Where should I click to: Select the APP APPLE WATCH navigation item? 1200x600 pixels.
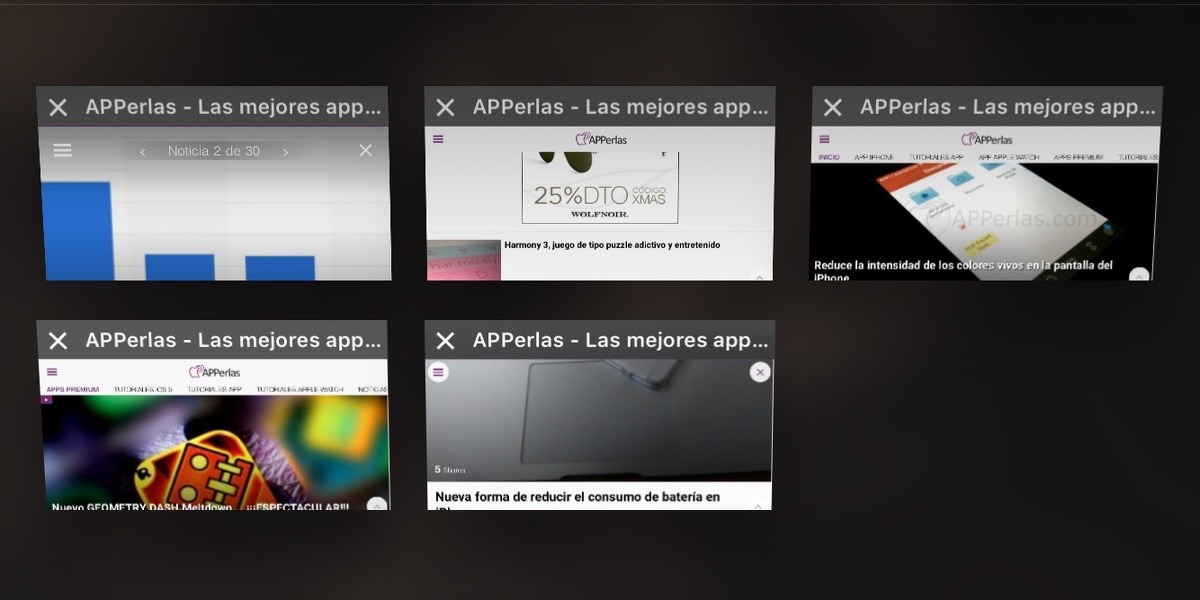tap(1007, 157)
